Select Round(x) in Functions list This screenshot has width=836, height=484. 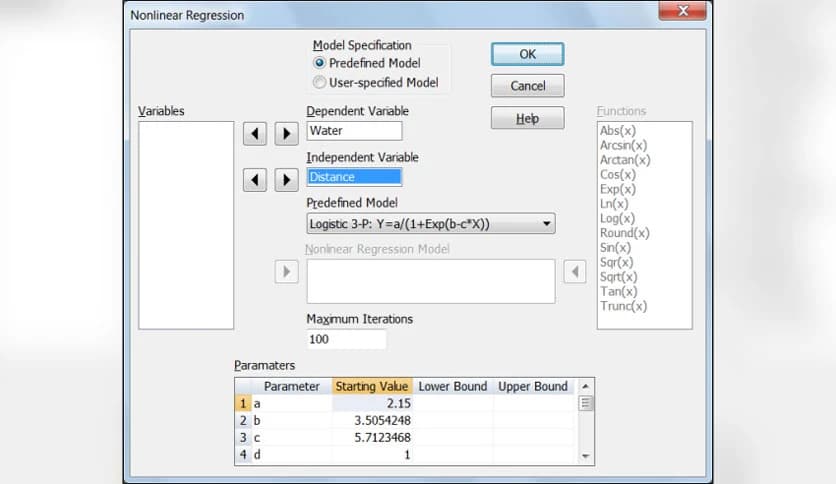(x=624, y=233)
